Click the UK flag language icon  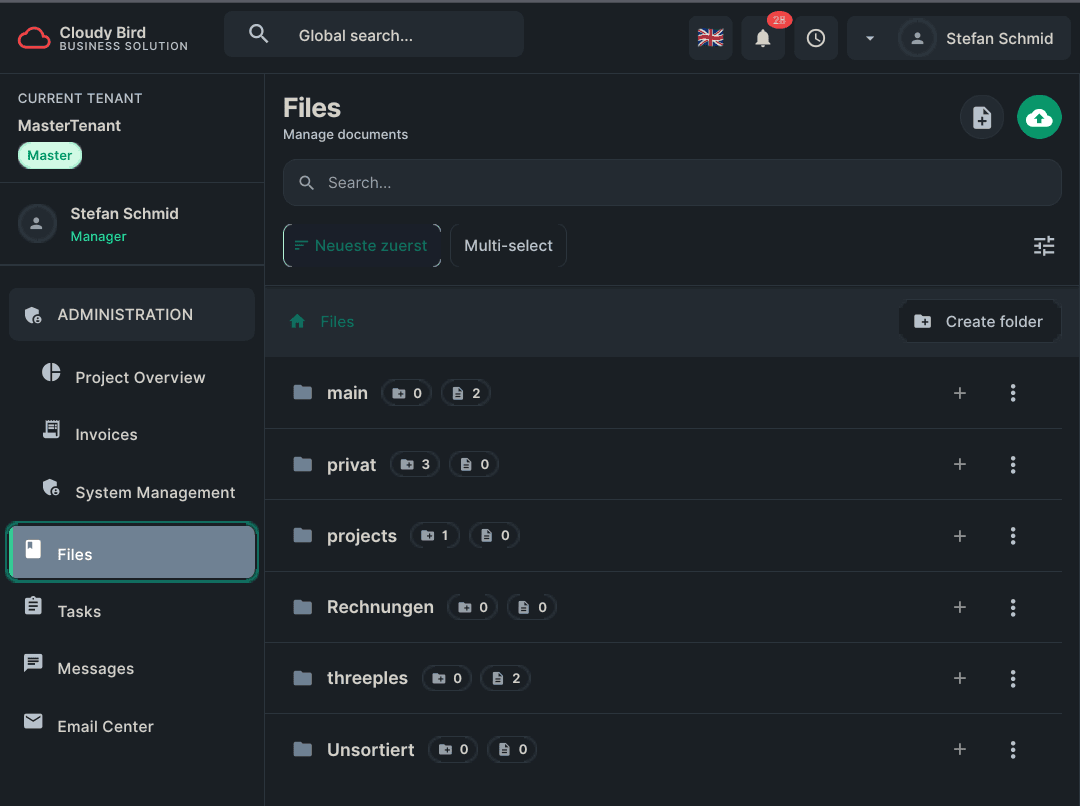click(710, 38)
